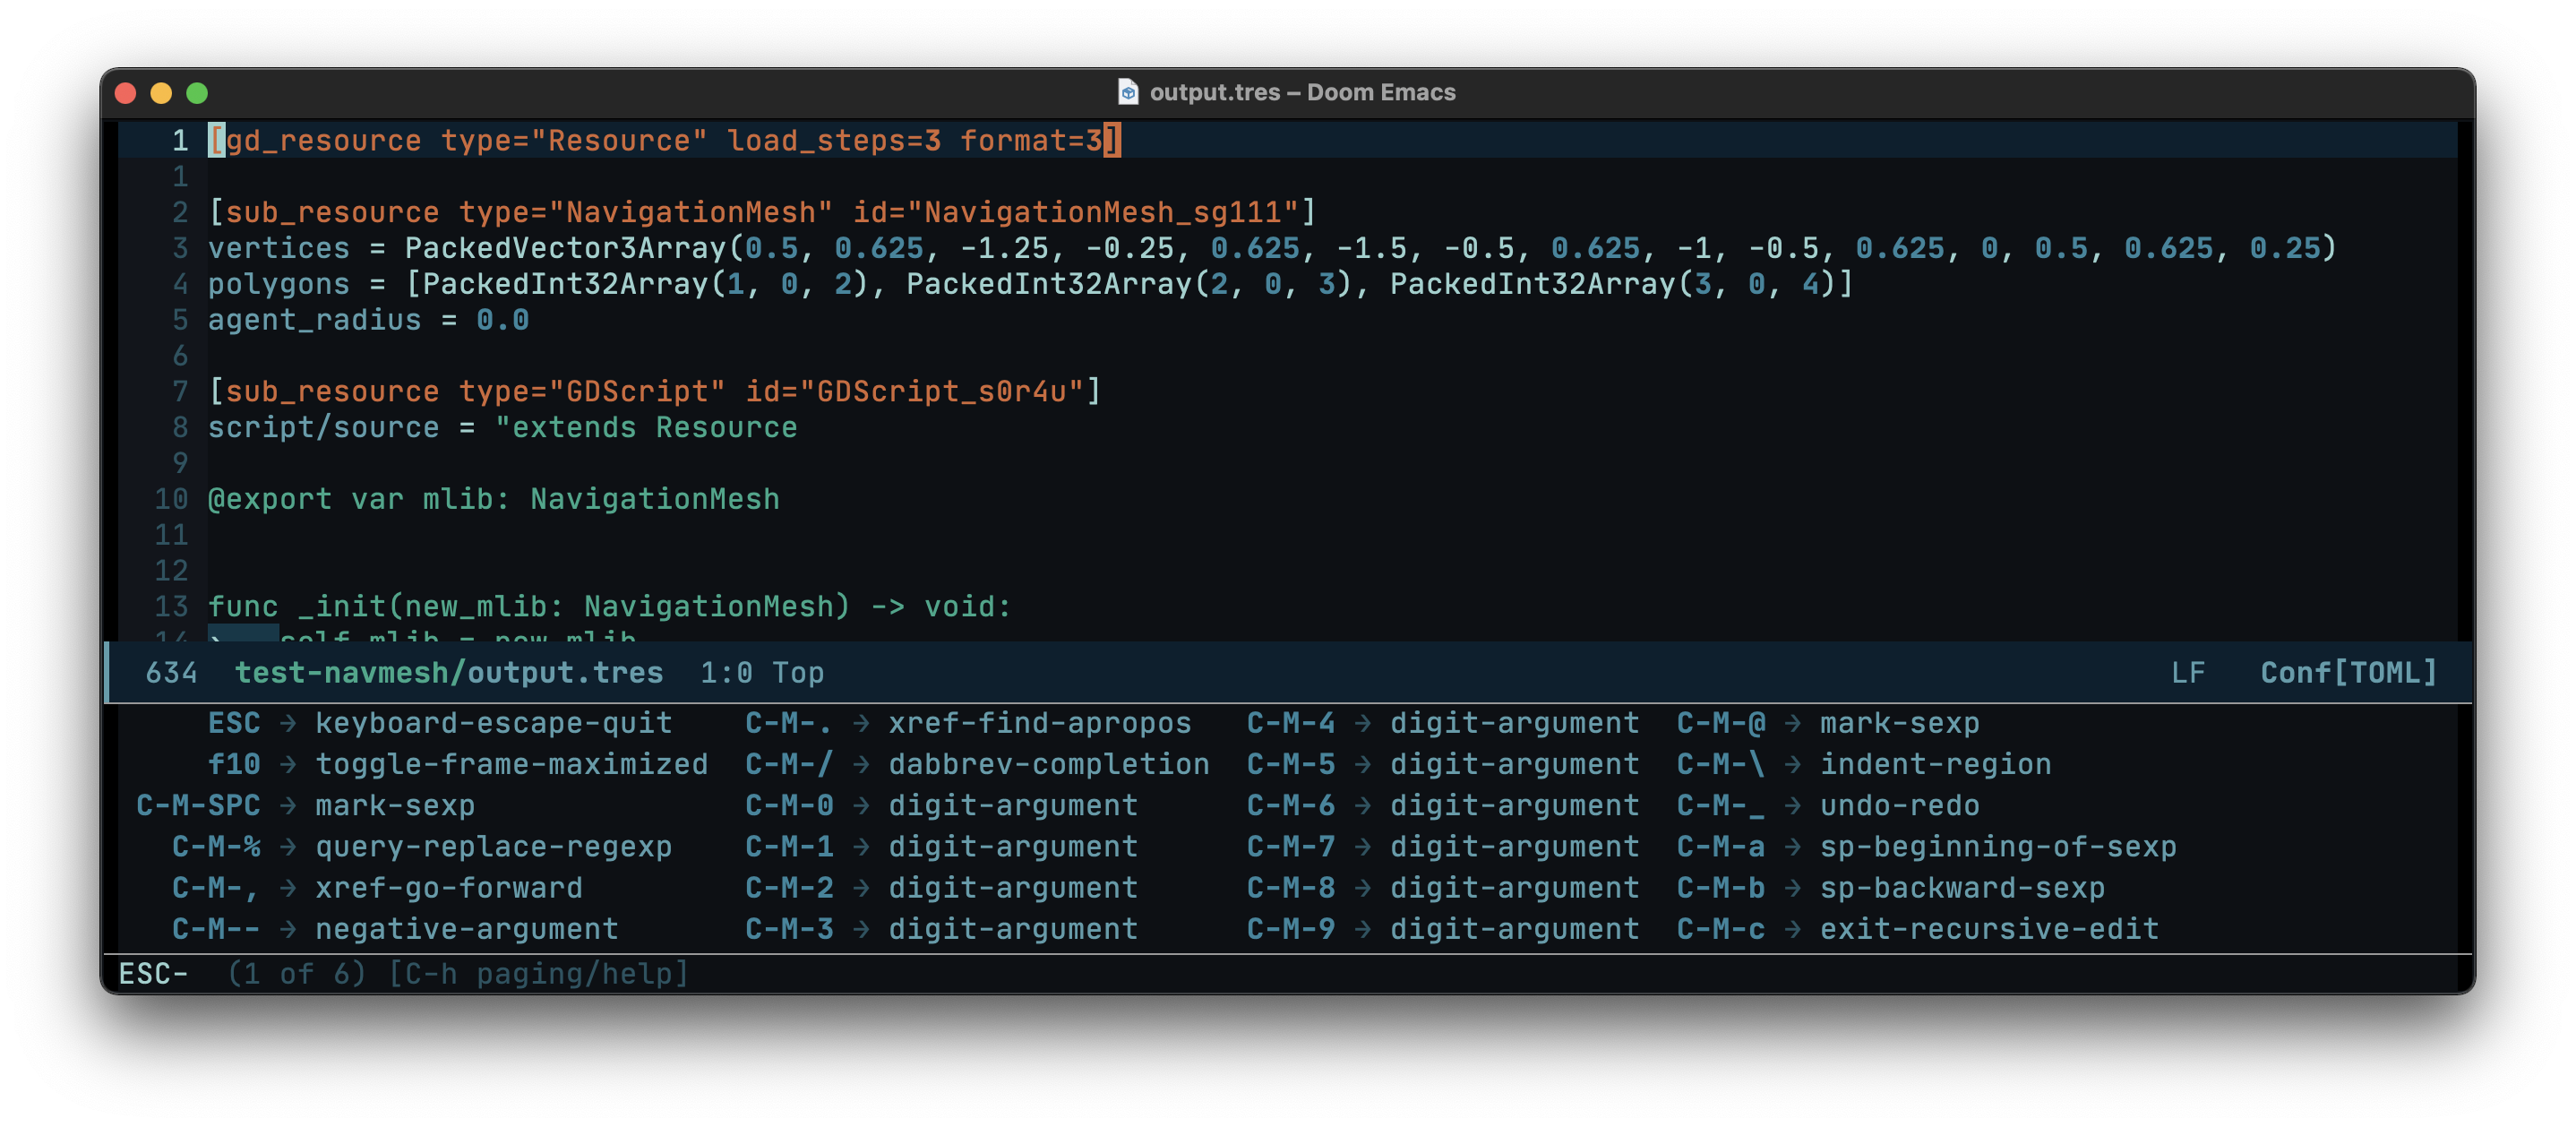
Task: Click the mark-sexp entry for C-M-SPC
Action: [x=394, y=805]
